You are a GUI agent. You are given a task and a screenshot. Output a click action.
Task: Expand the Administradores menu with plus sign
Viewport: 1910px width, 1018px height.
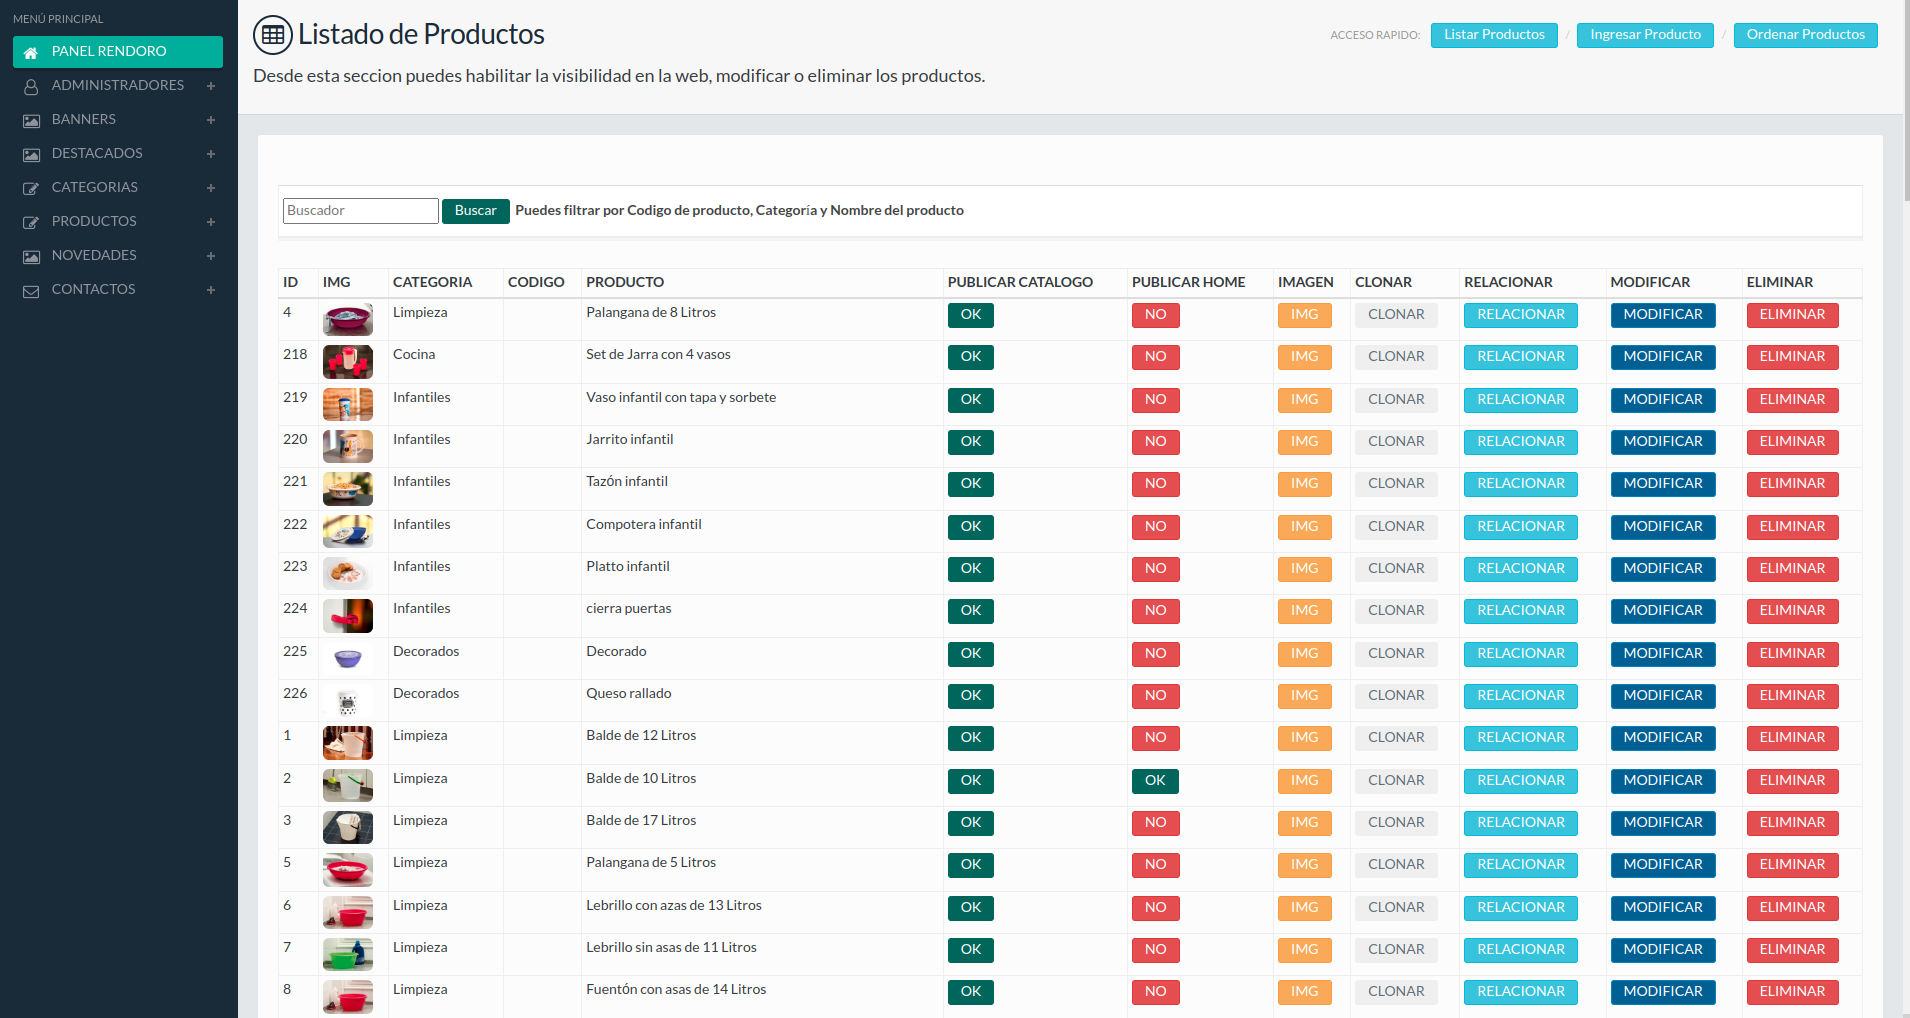tap(211, 86)
